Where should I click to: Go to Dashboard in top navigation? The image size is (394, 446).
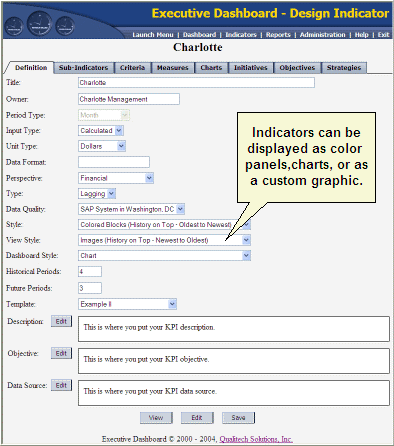click(199, 35)
